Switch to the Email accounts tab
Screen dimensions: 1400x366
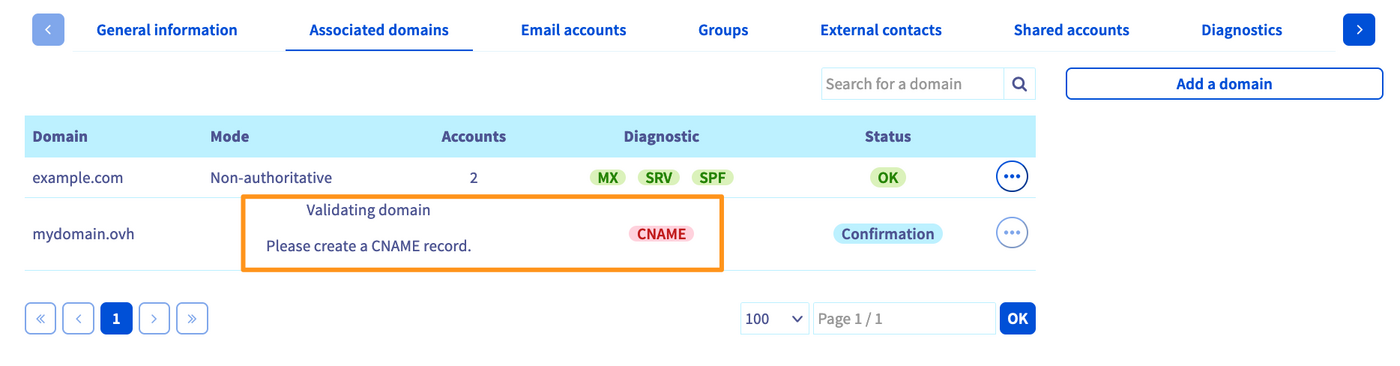[x=574, y=30]
